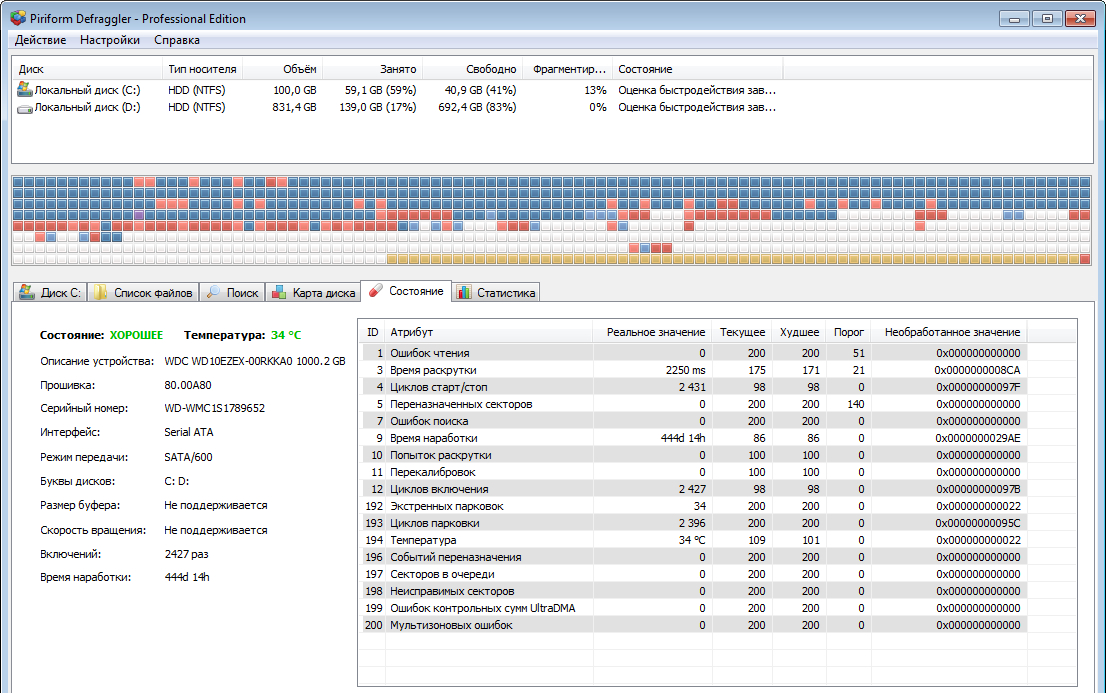
Task: Click the magnifier icon on Поиск tab
Action: tap(213, 291)
